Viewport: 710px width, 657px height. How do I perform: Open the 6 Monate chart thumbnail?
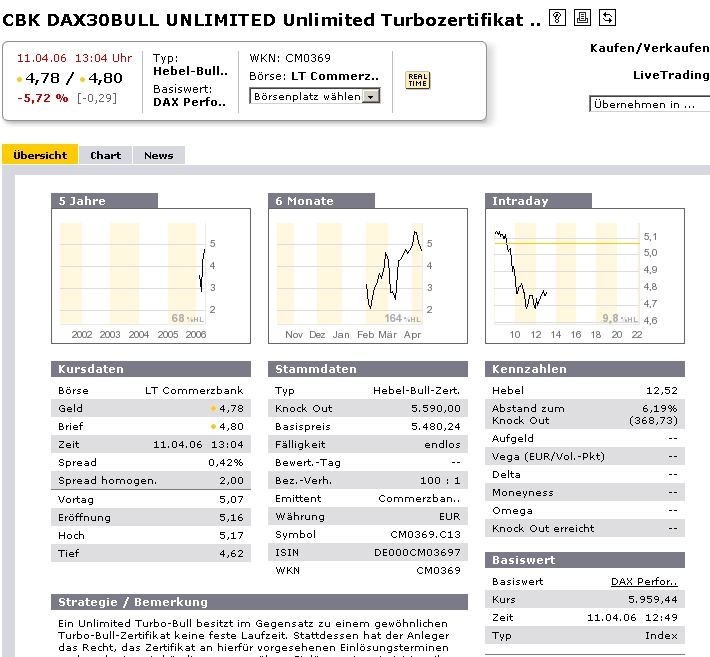pos(368,276)
